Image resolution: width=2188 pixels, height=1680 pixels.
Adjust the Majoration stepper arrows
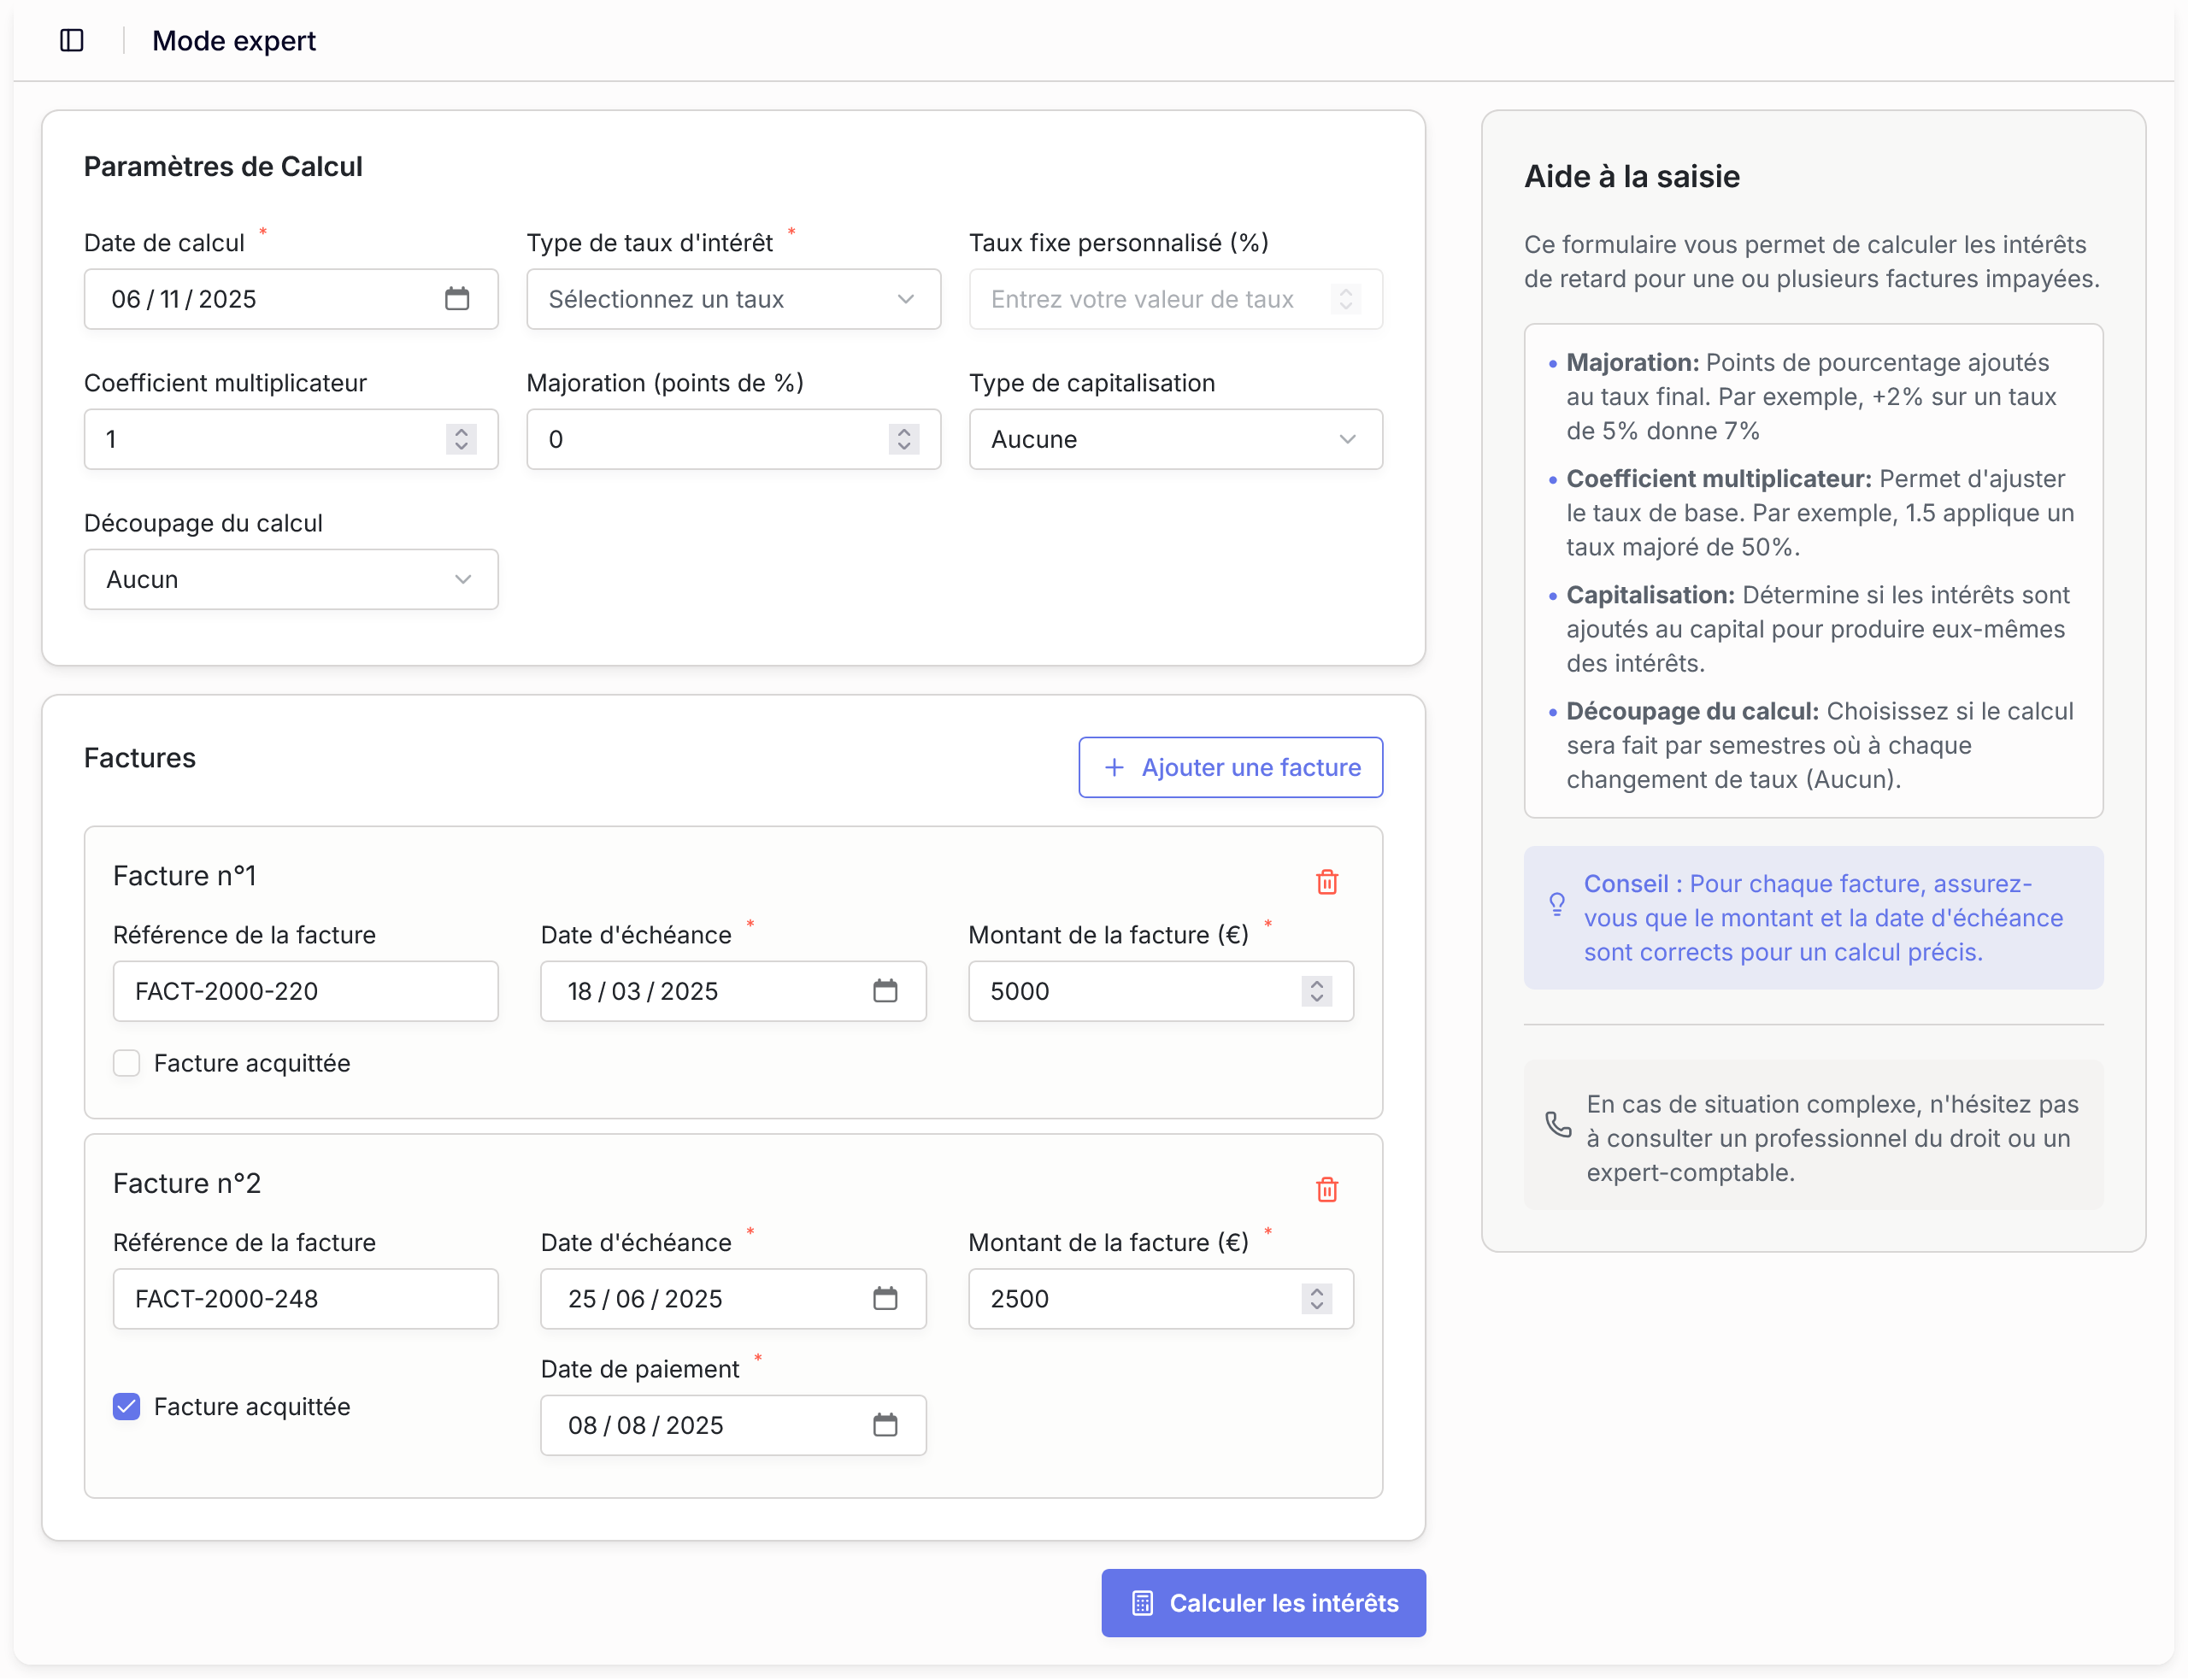coord(903,439)
